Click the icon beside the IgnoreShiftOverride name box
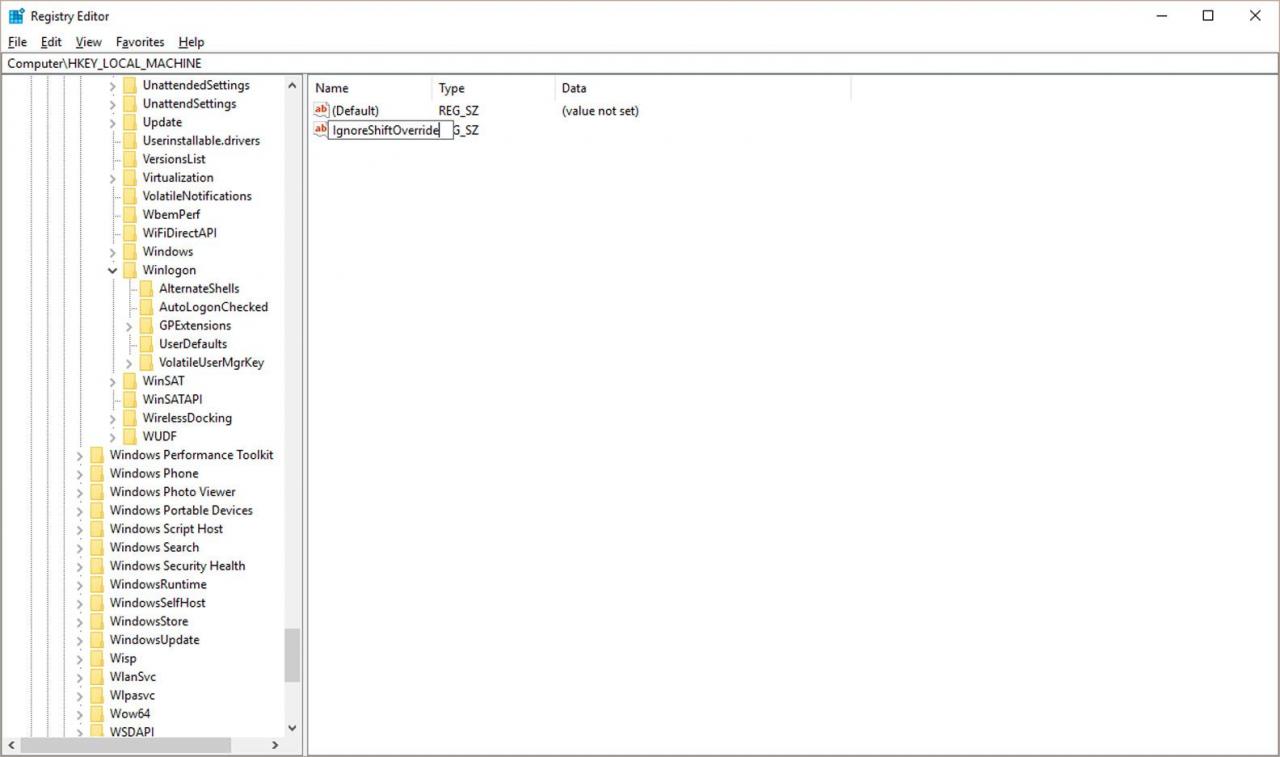The width and height of the screenshot is (1280, 757). [x=320, y=130]
